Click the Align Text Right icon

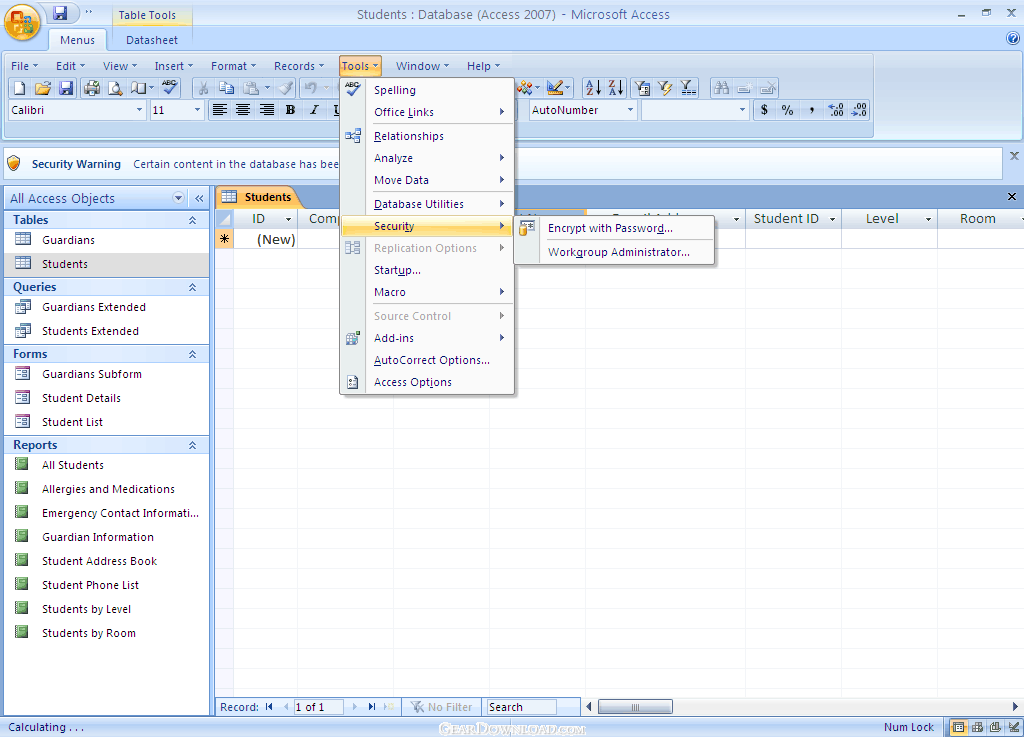(x=266, y=110)
